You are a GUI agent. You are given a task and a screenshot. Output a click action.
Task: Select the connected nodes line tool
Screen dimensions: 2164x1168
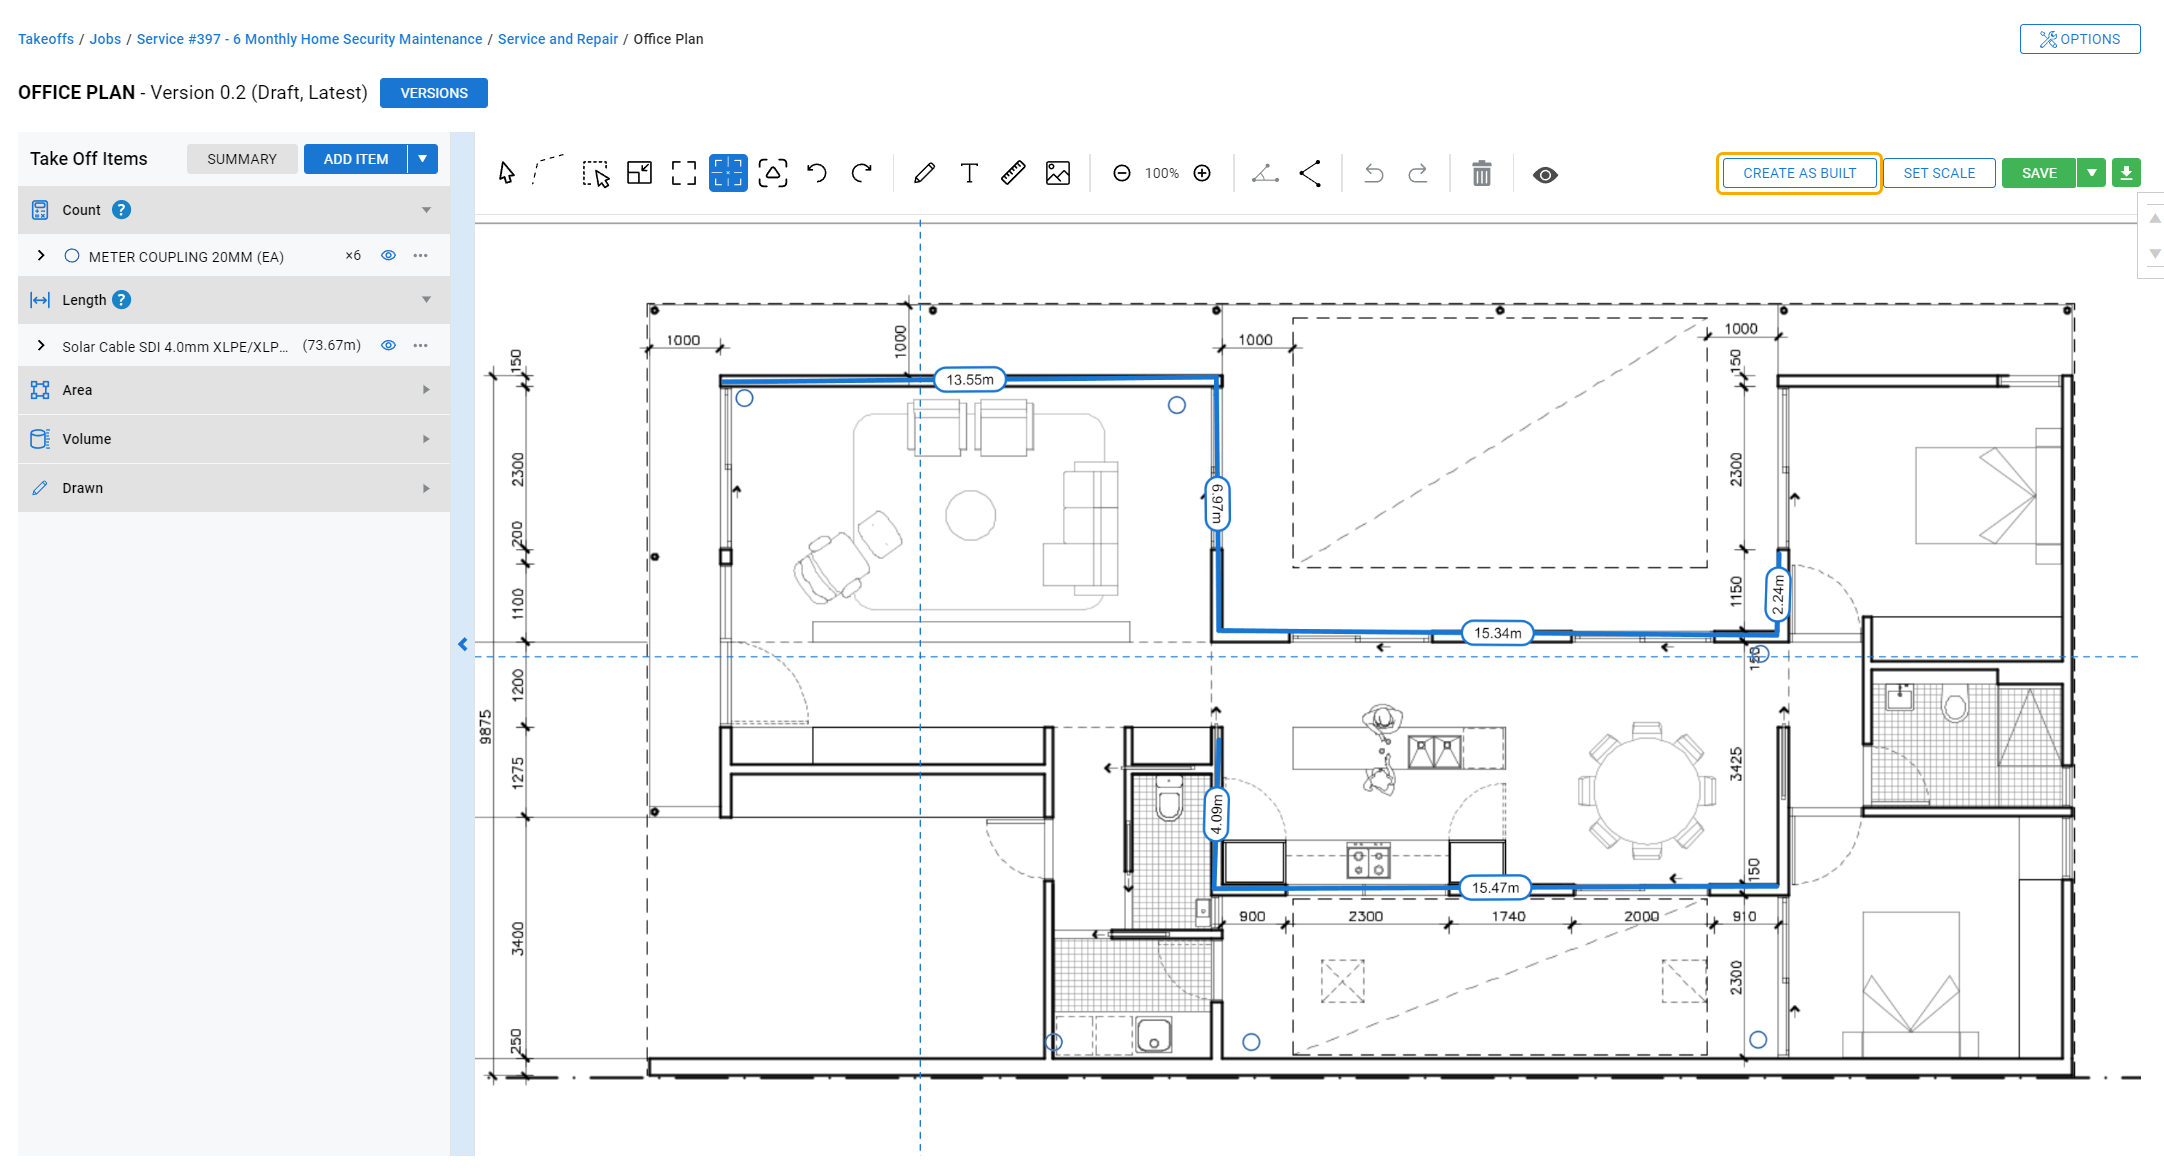click(1311, 173)
